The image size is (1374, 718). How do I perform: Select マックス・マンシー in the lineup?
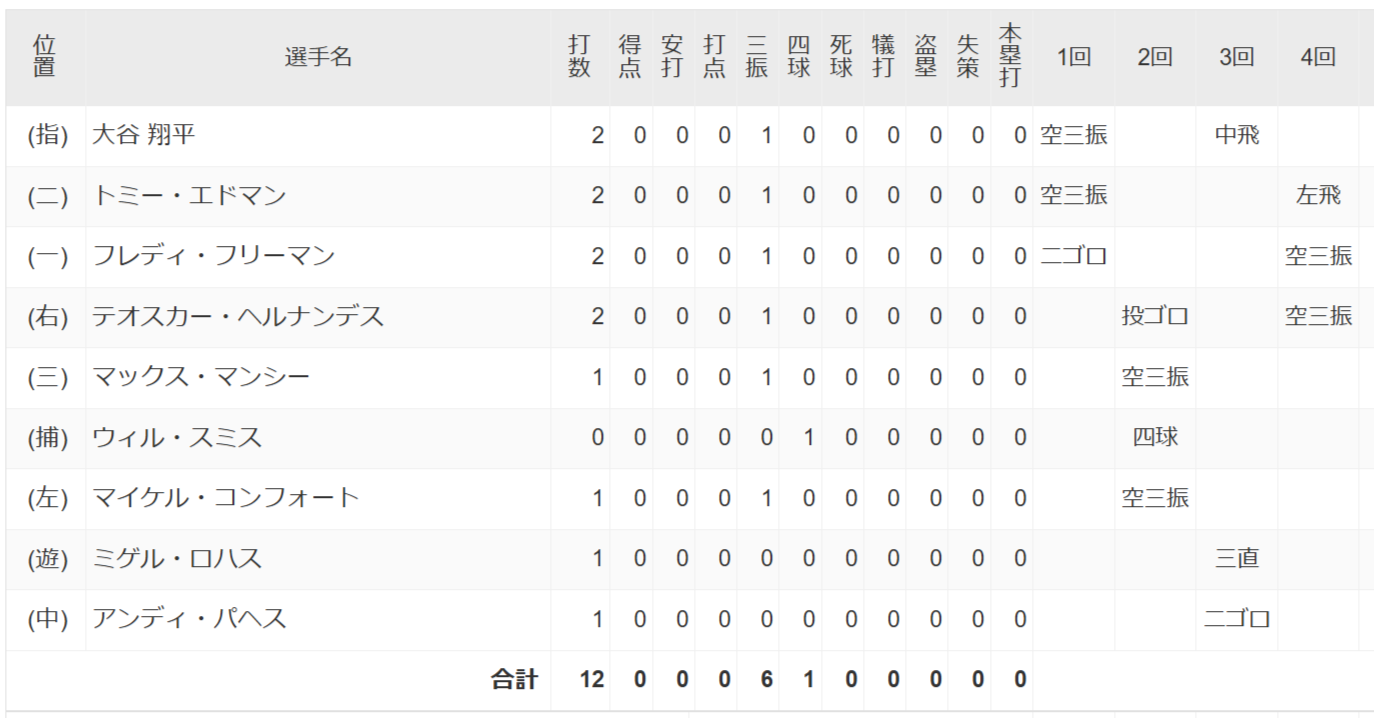(201, 377)
